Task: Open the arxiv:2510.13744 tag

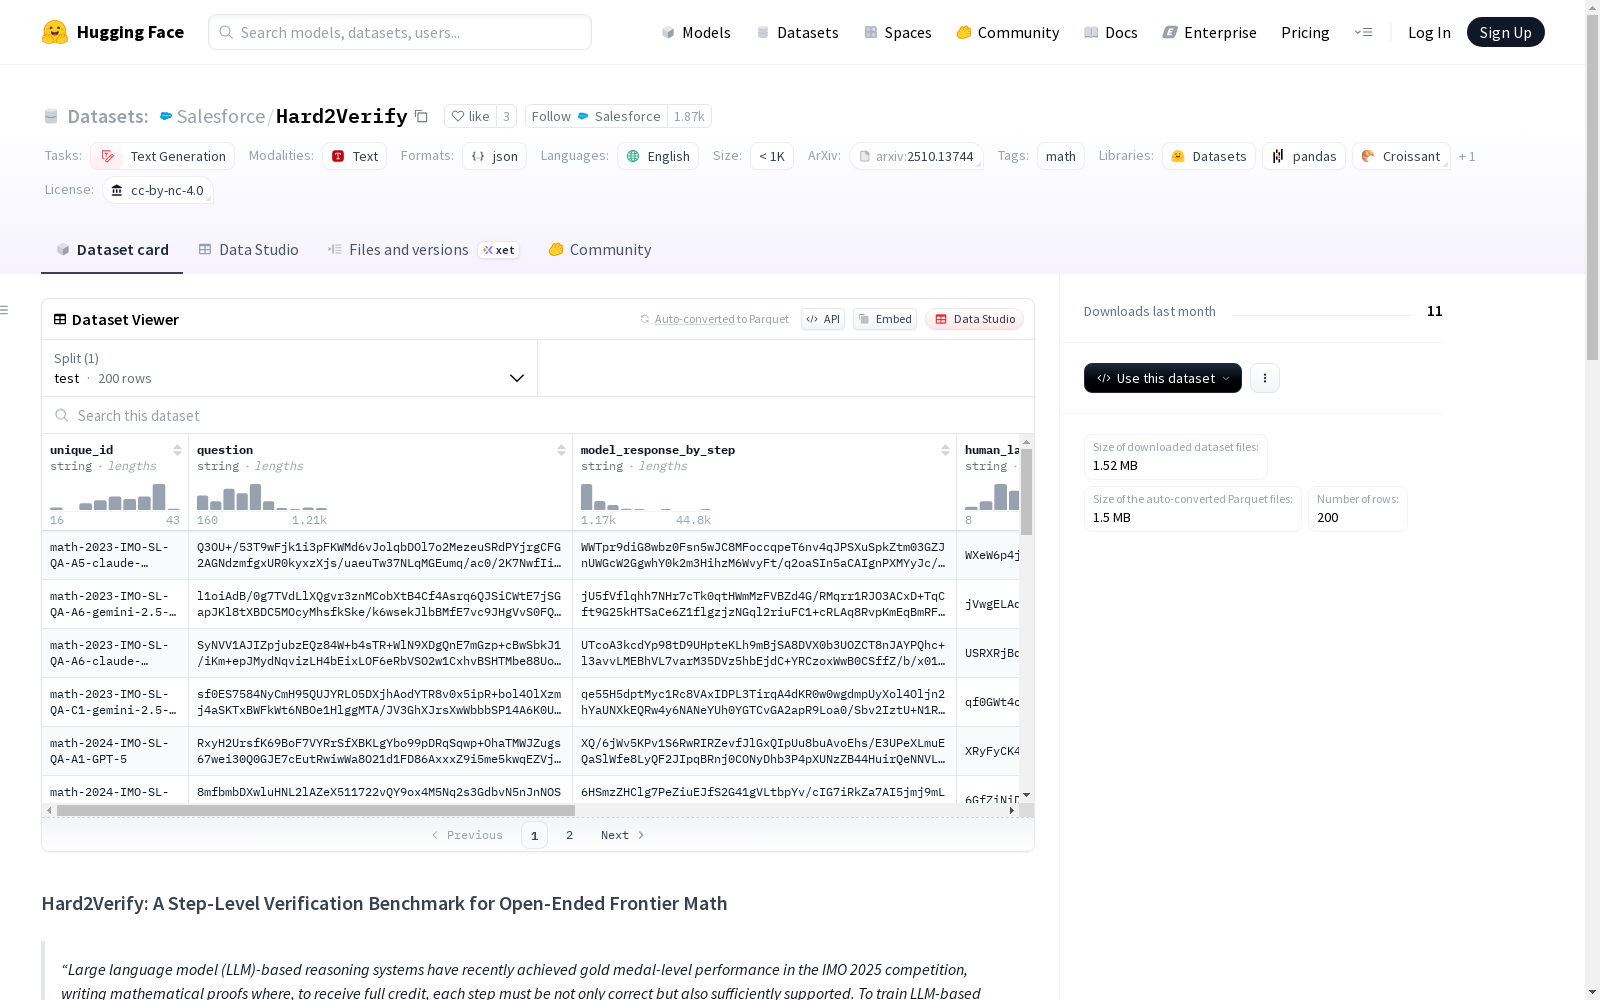Action: (916, 156)
